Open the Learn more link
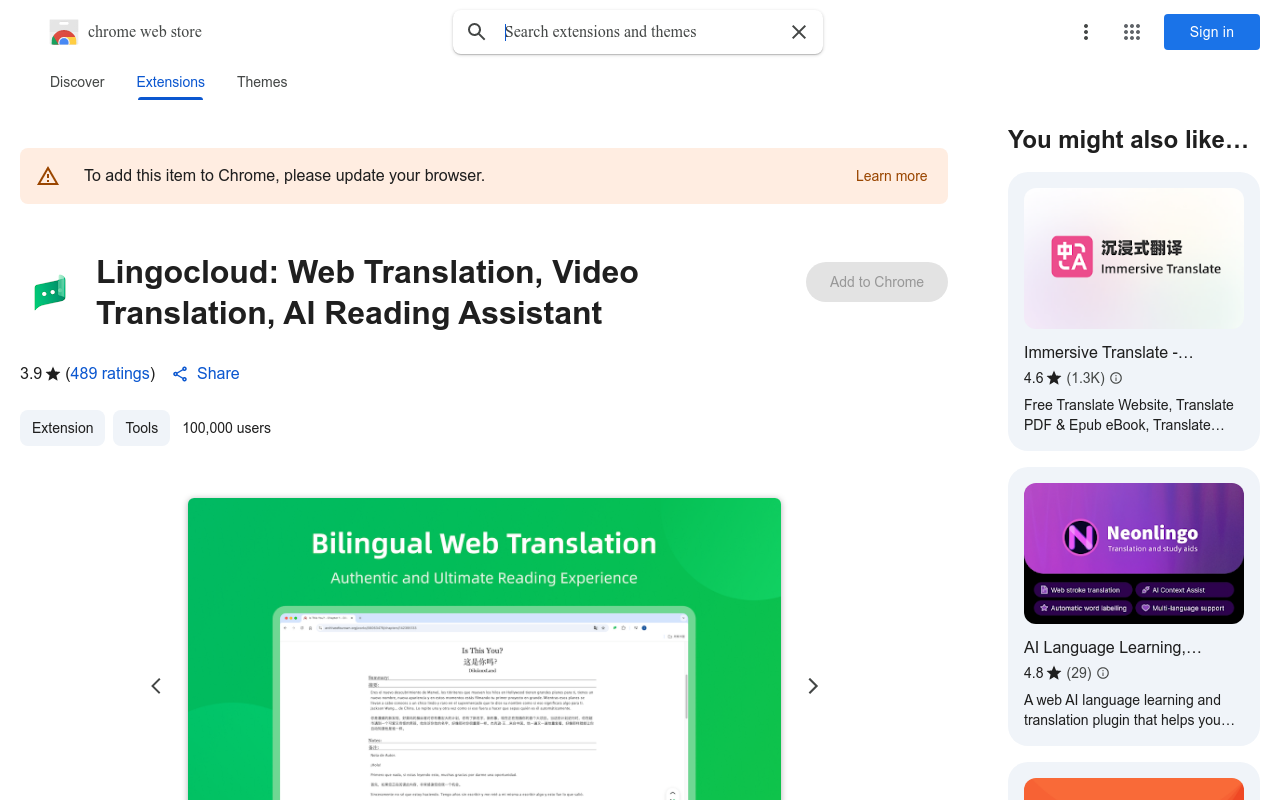 pyautogui.click(x=891, y=176)
